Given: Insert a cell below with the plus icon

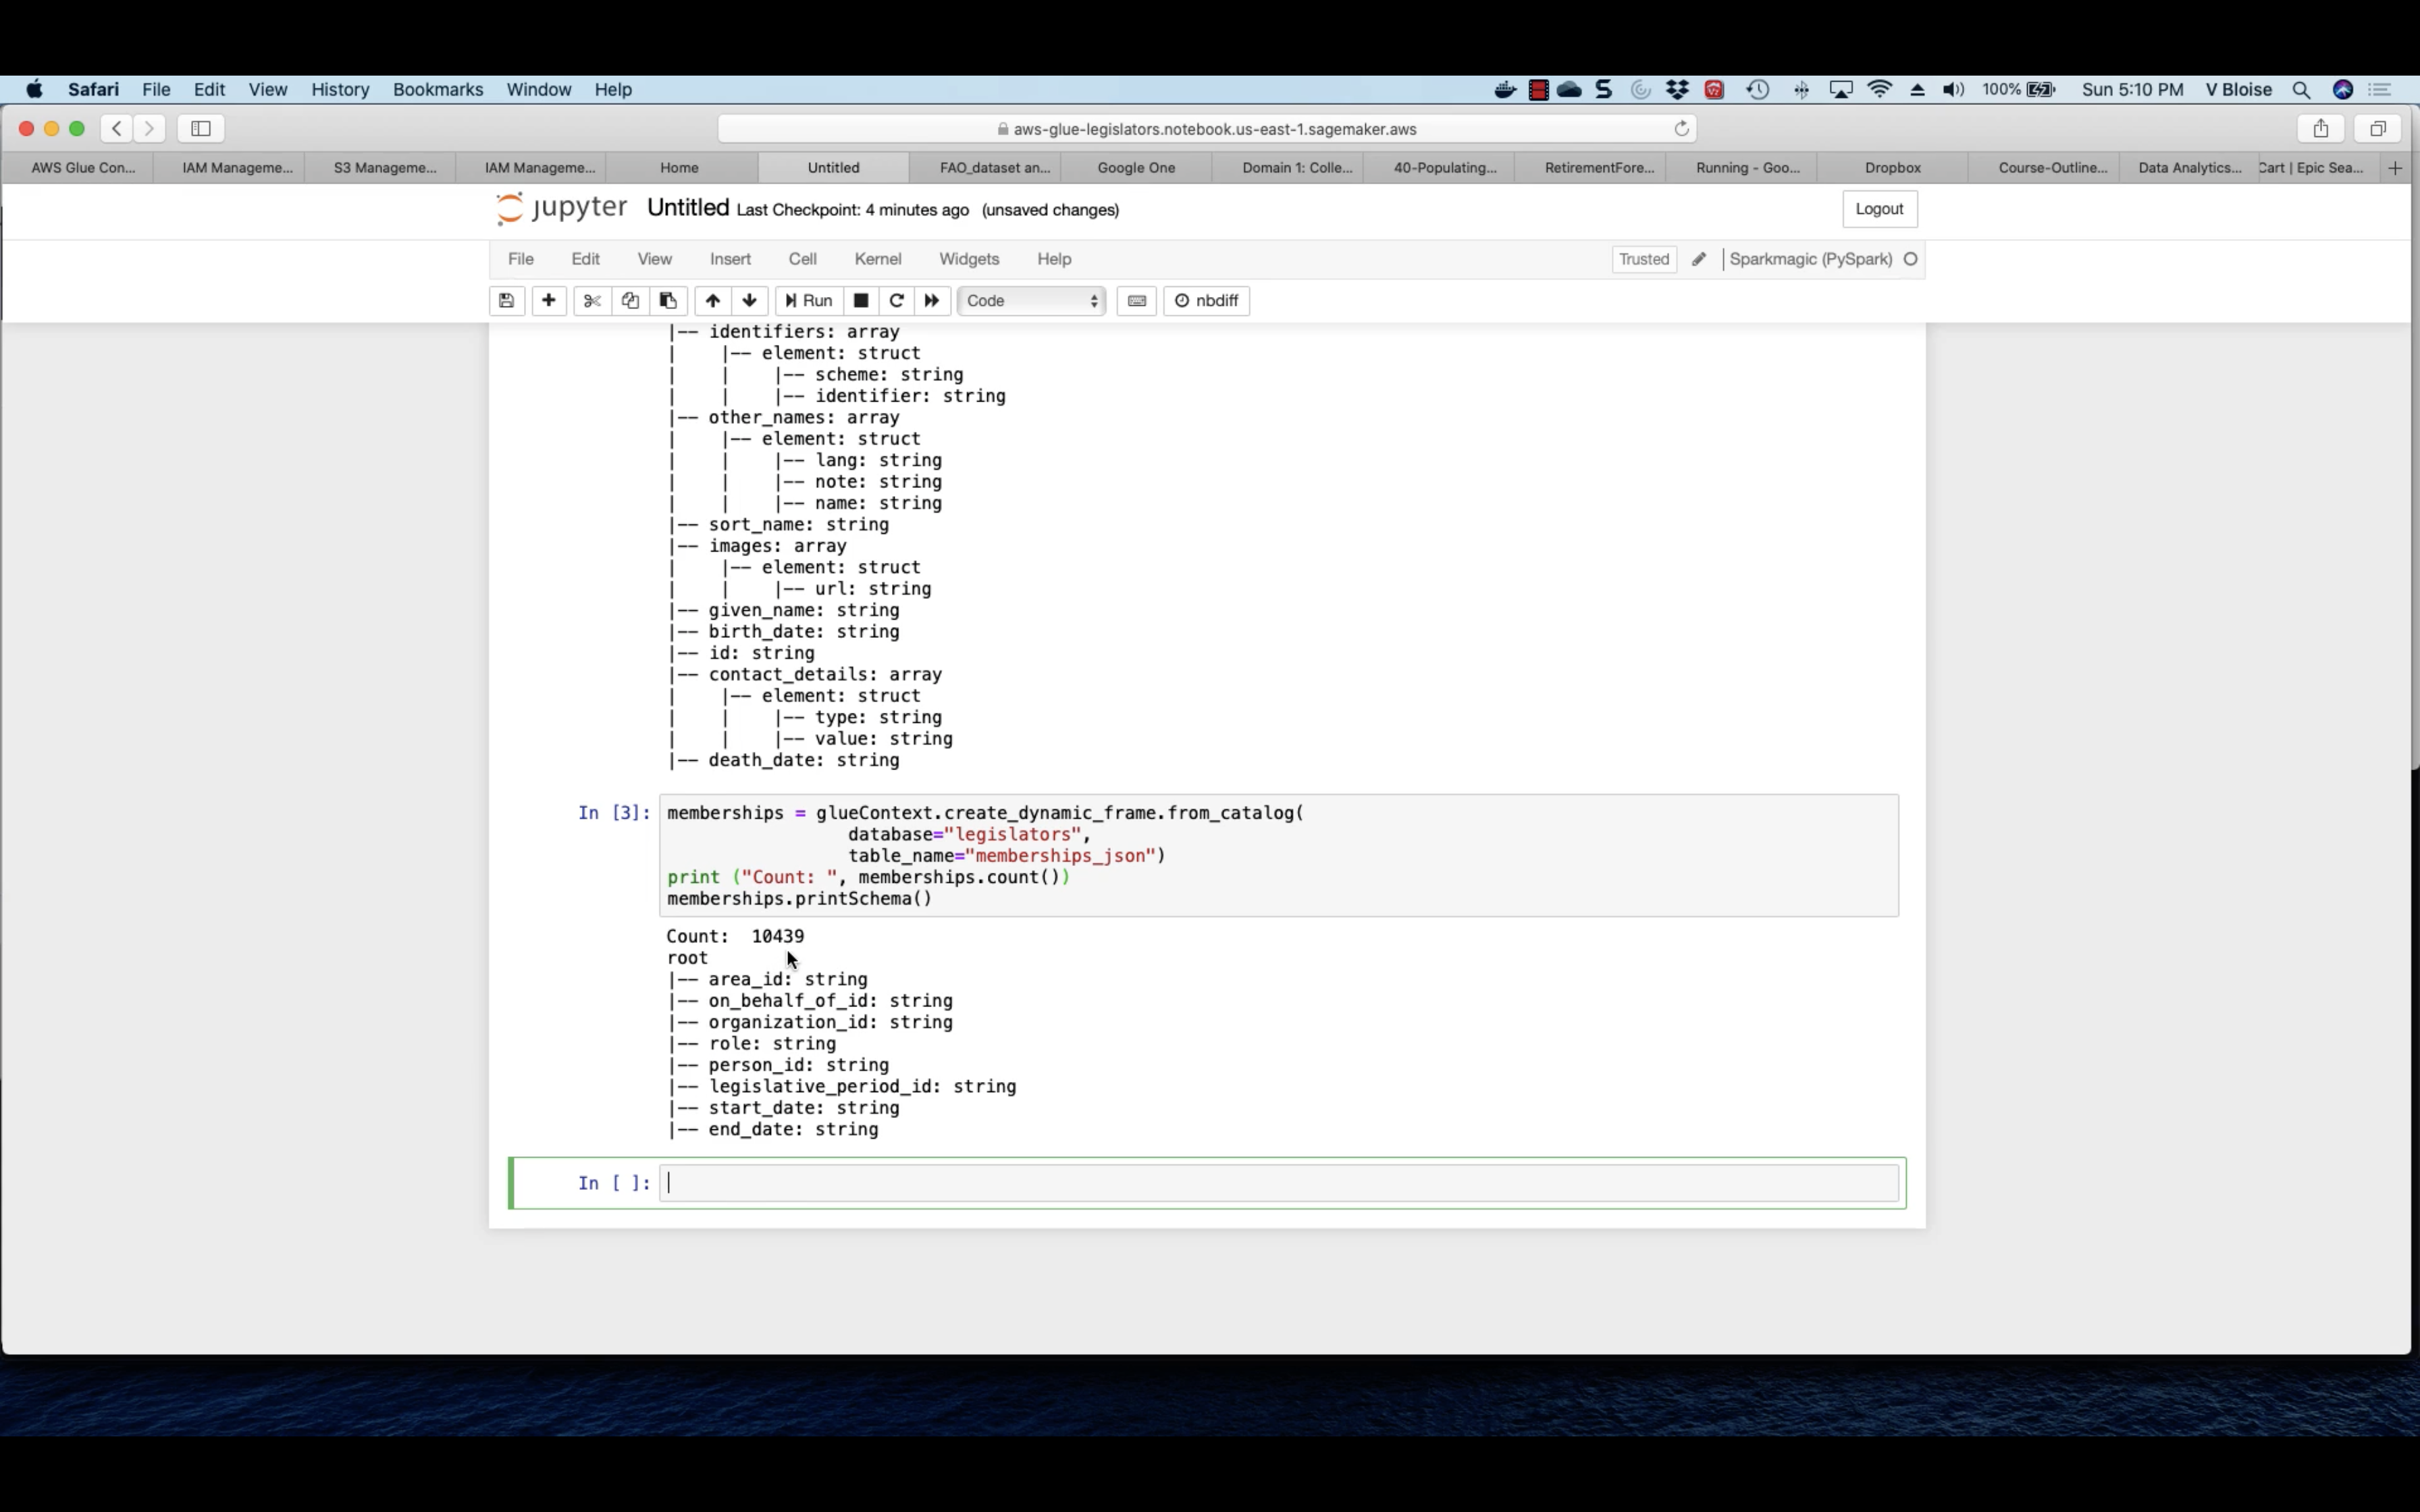Looking at the screenshot, I should [x=548, y=301].
